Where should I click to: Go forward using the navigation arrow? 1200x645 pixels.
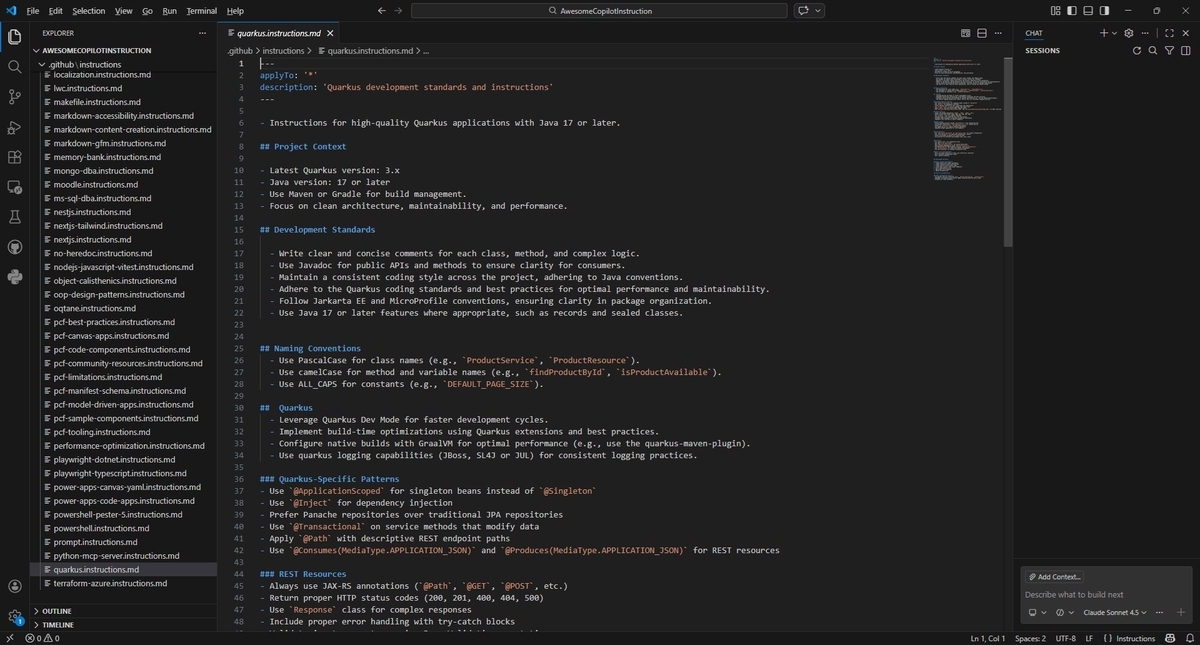pos(398,10)
